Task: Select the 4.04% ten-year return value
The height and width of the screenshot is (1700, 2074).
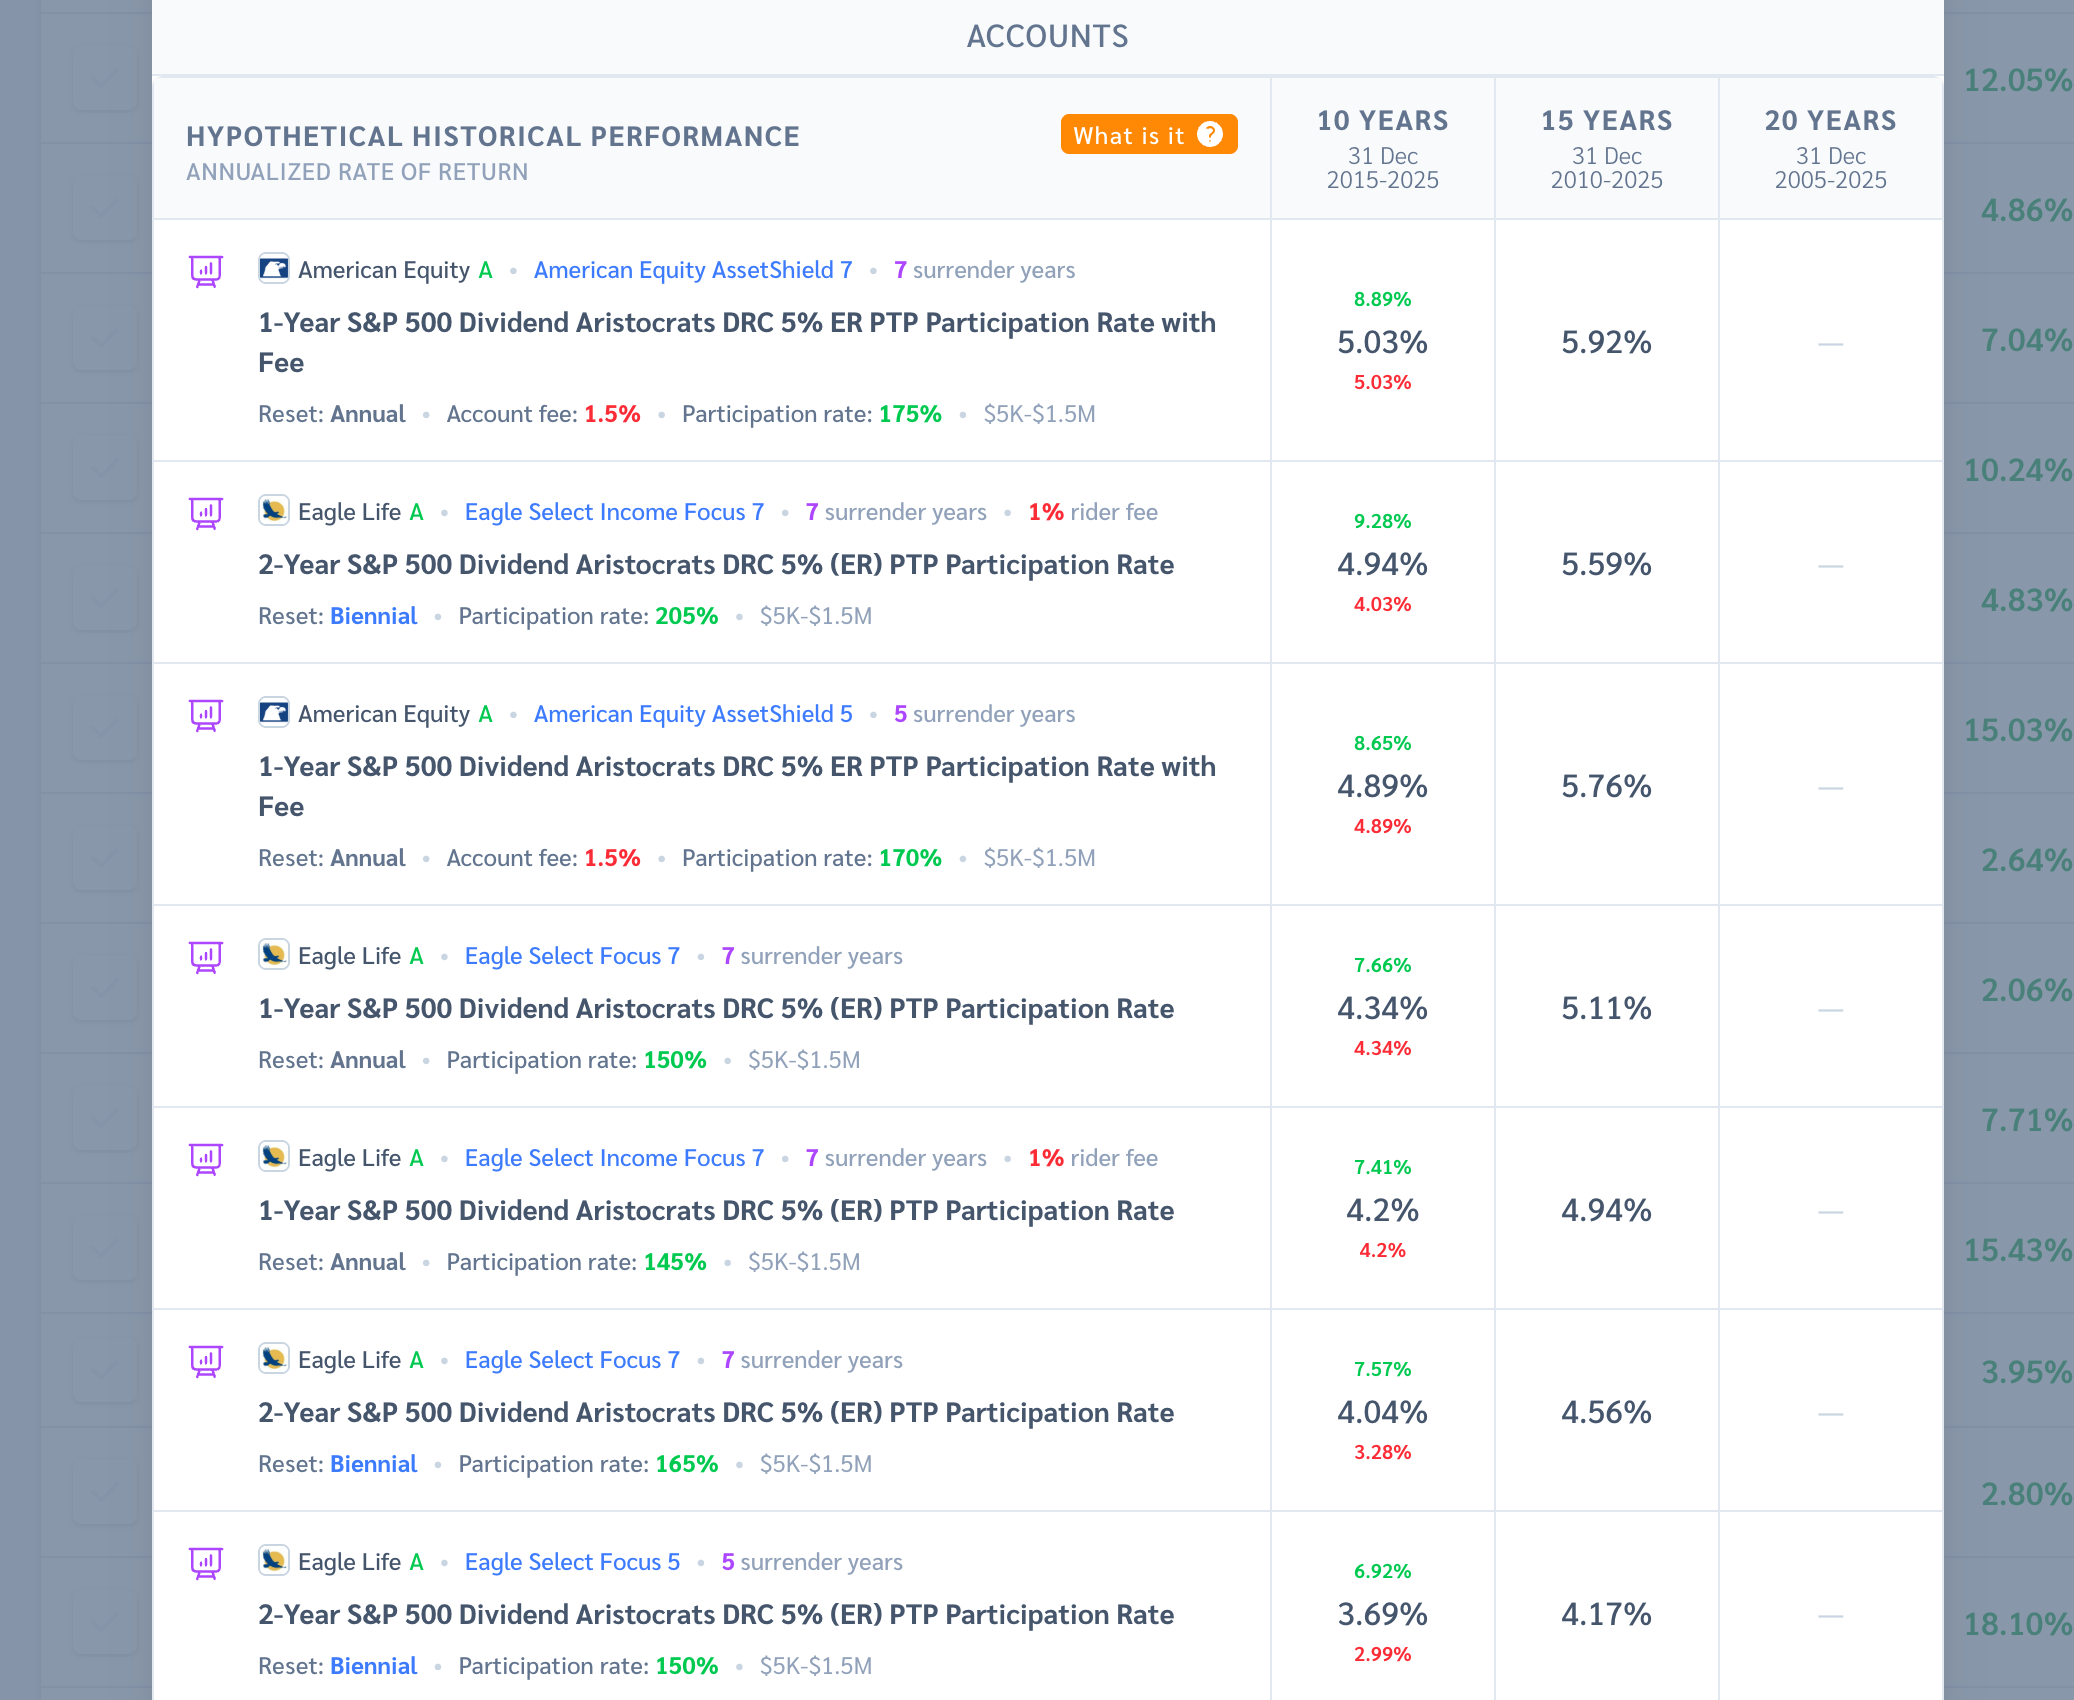Action: coord(1383,1412)
